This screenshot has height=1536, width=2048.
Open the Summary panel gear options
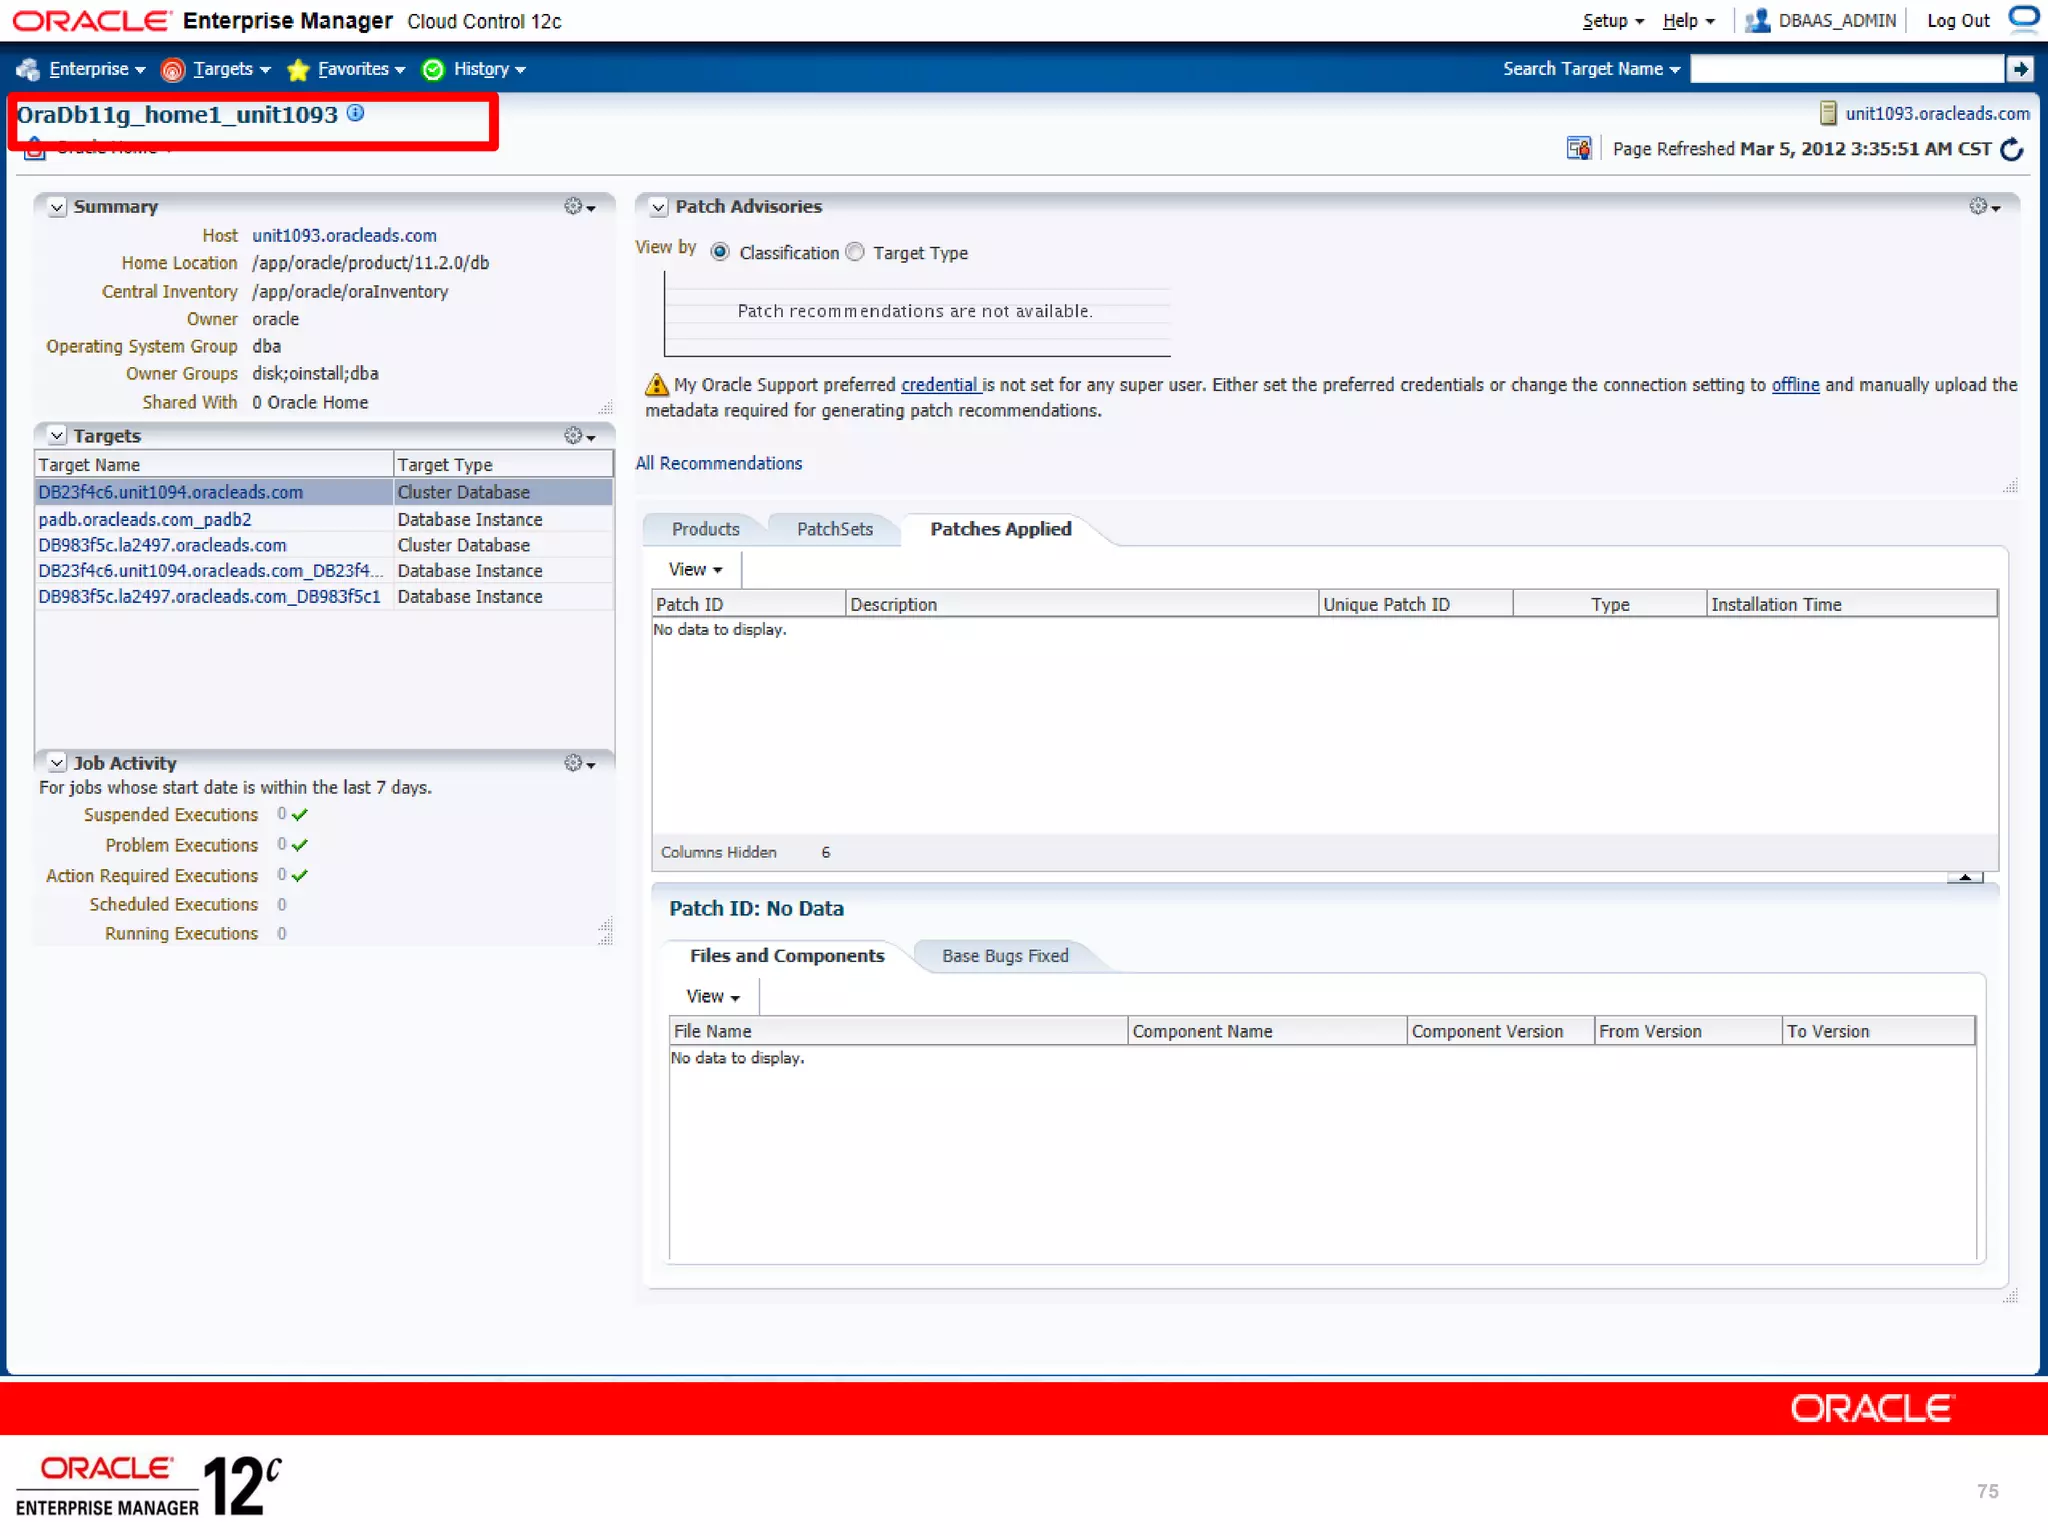tap(578, 206)
